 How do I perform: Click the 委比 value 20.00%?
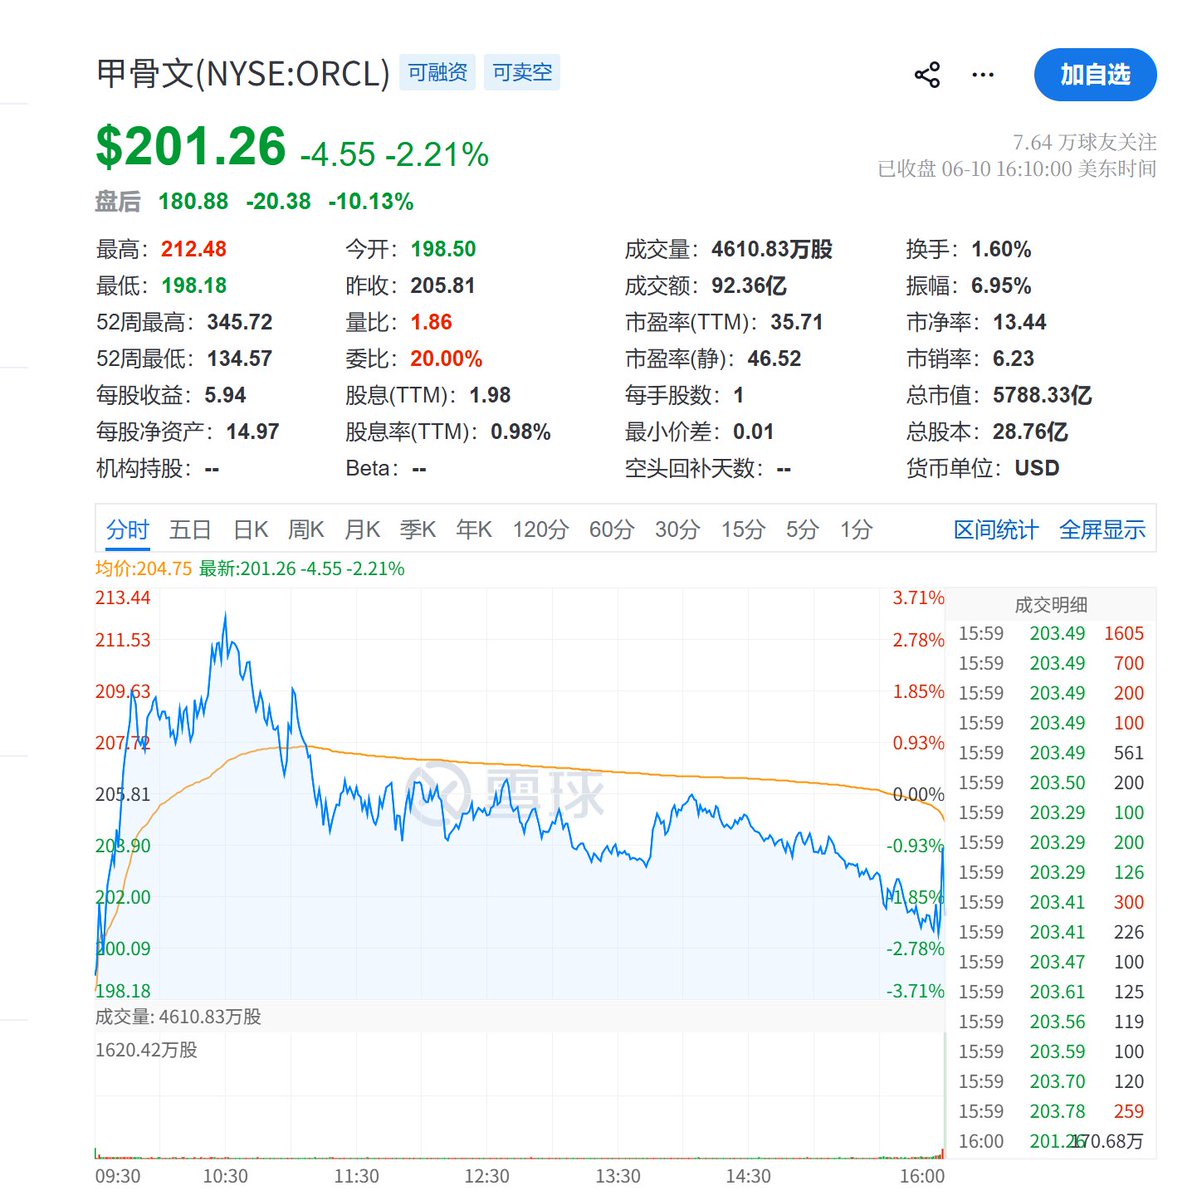(446, 358)
